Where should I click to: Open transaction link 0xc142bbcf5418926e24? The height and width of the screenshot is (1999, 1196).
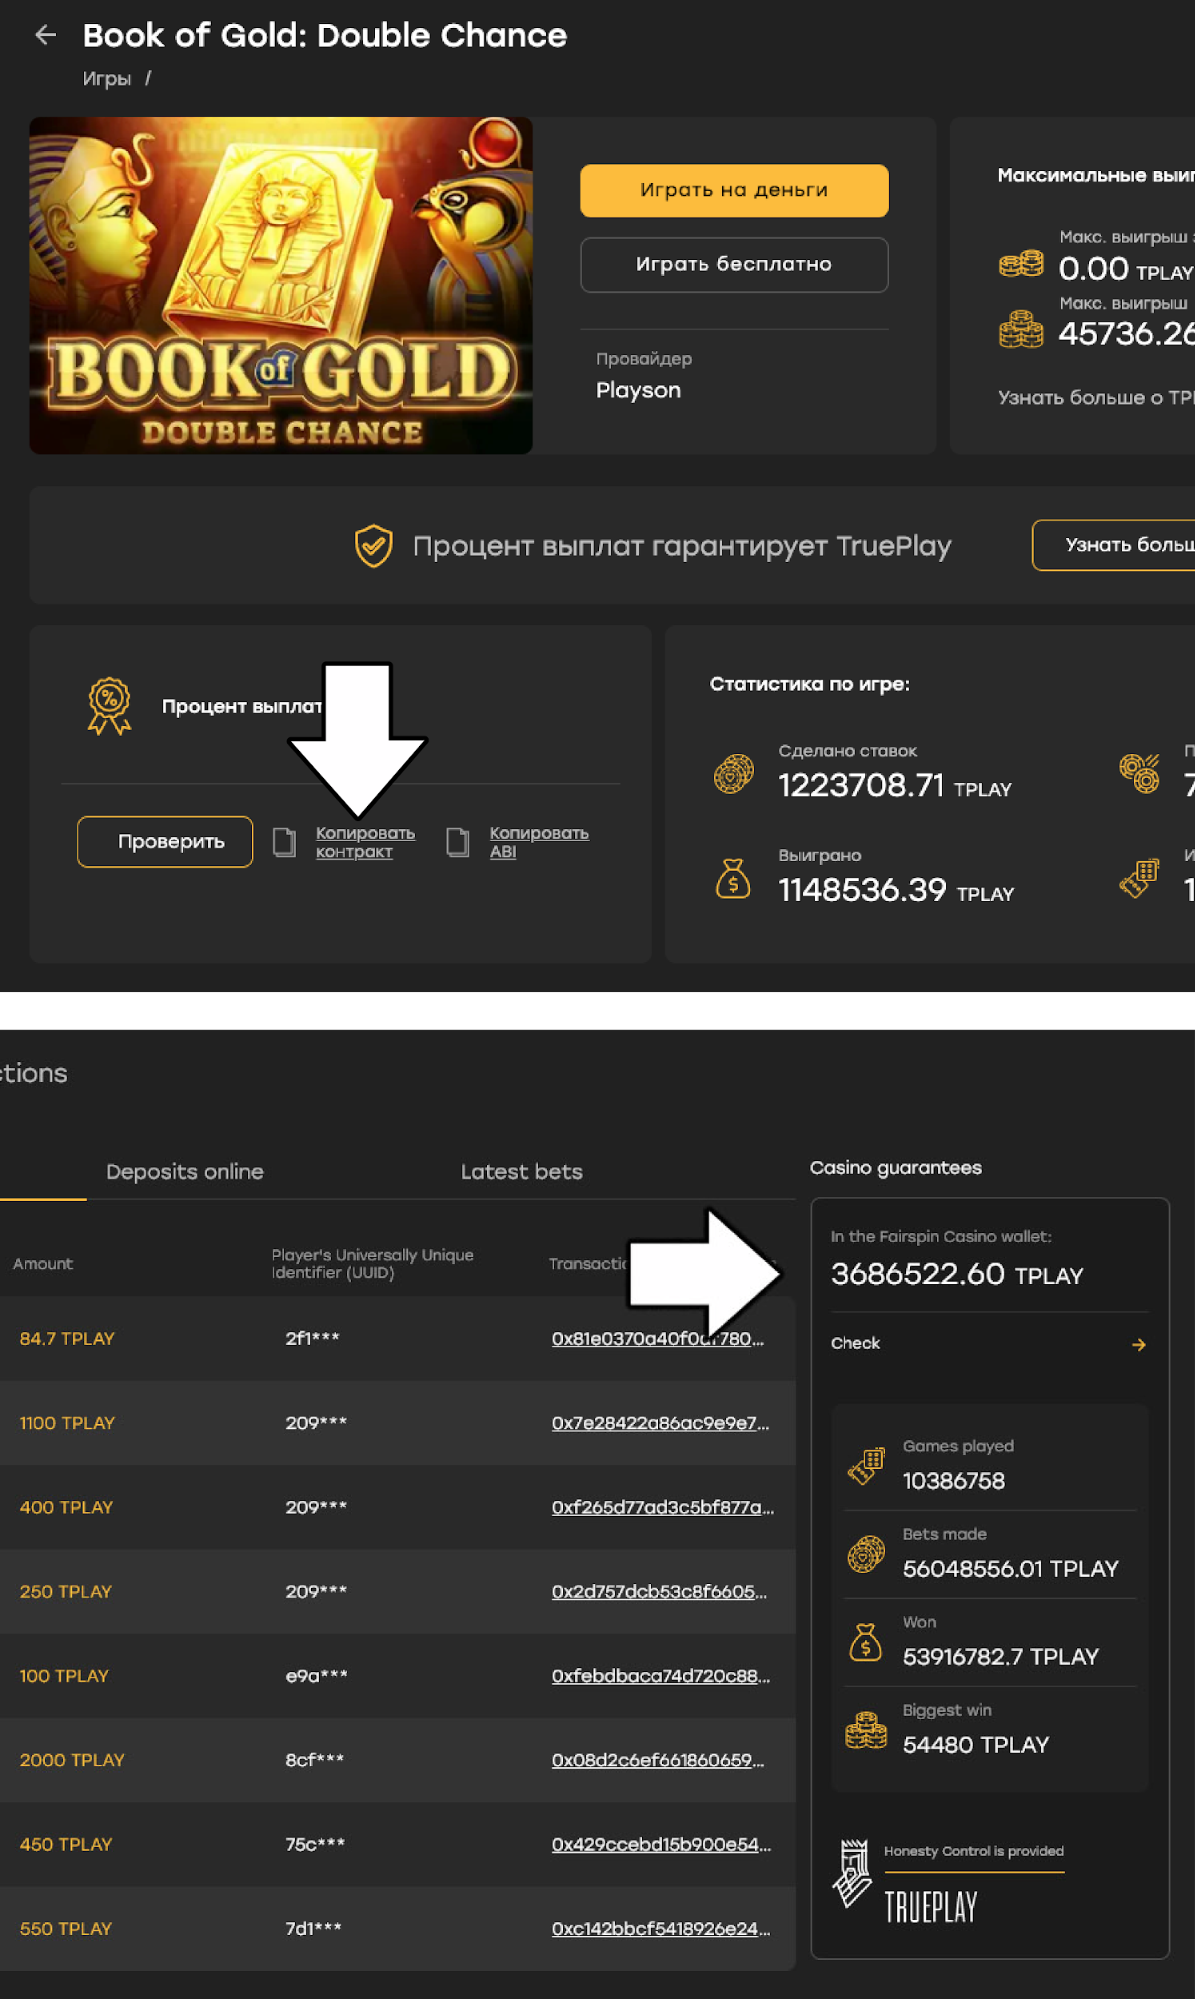[x=661, y=1929]
